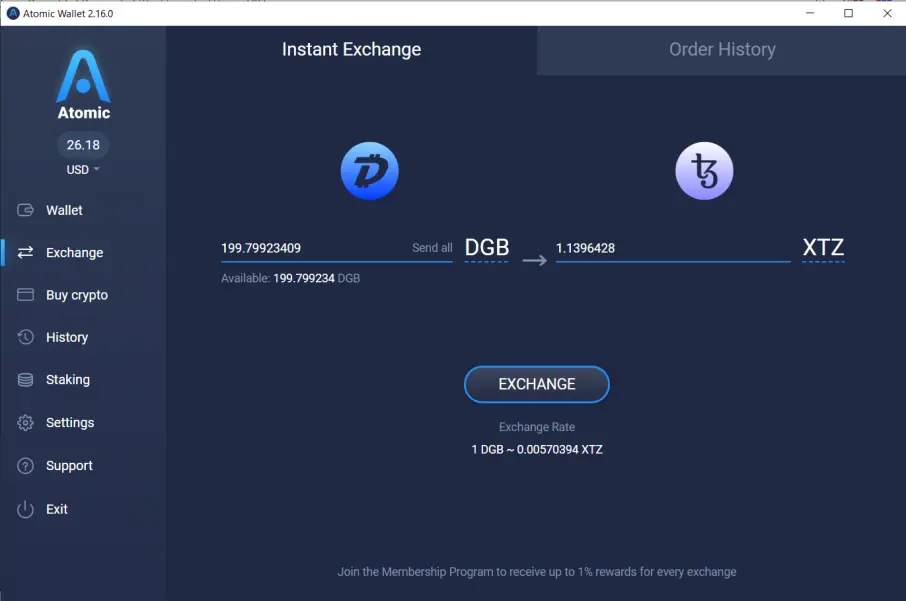
Task: Go to Wallet in the sidebar
Action: pos(64,210)
